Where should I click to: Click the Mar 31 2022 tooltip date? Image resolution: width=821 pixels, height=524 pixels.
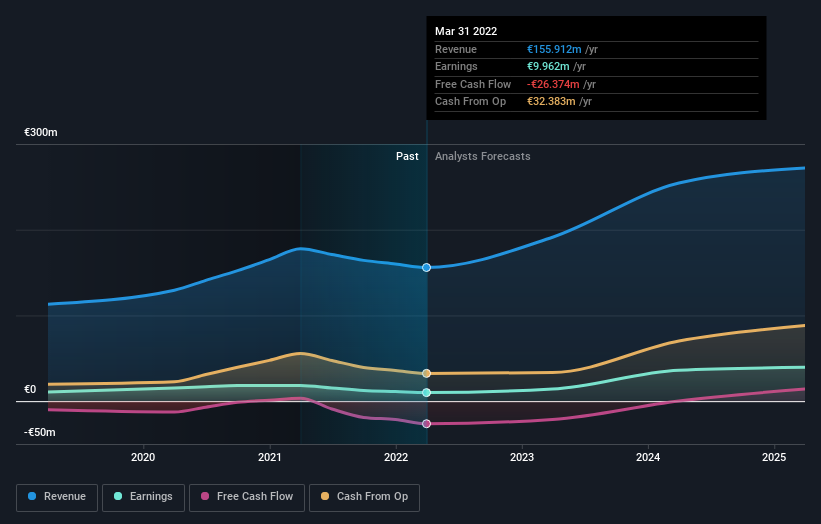(x=466, y=31)
